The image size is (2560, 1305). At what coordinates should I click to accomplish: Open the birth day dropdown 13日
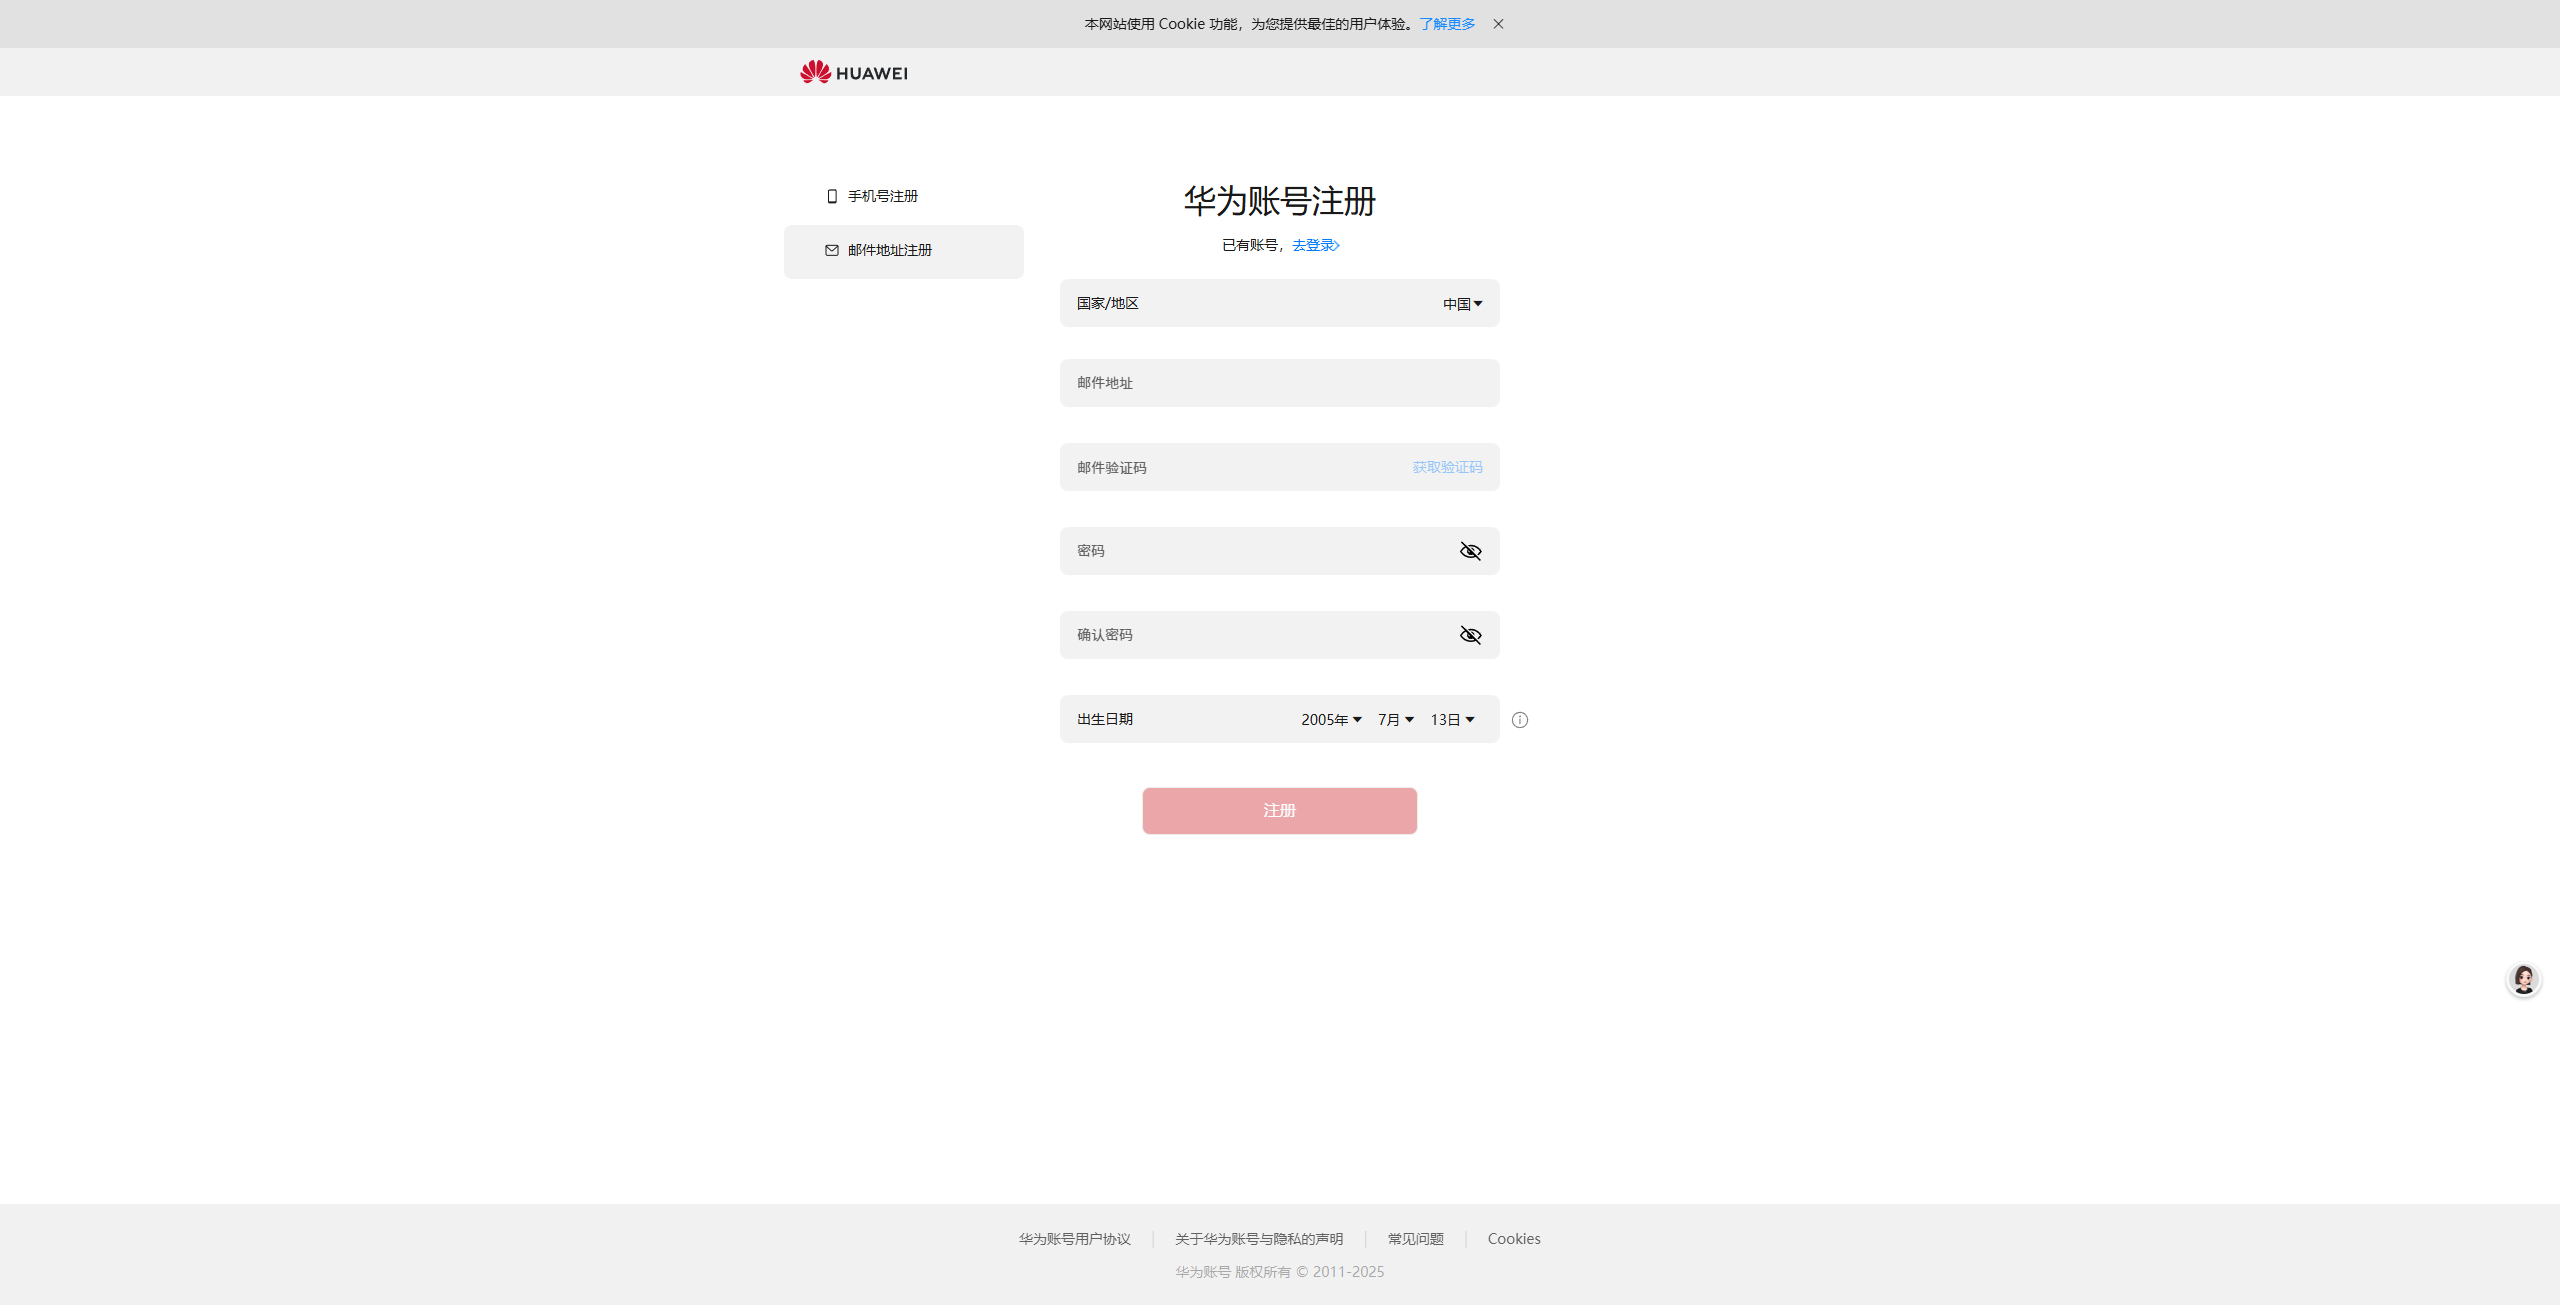click(1452, 720)
